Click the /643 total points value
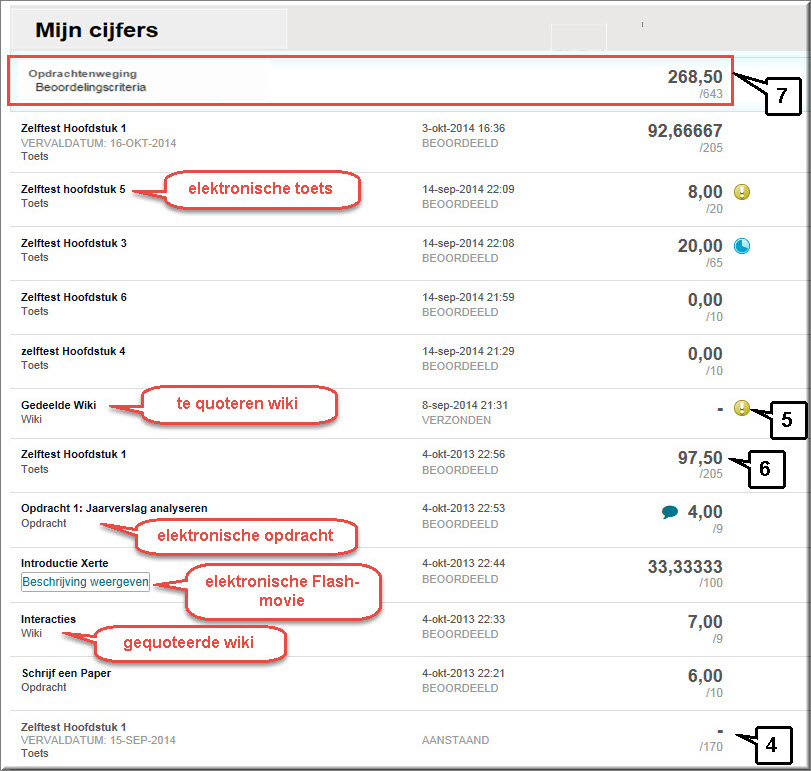Screen dimensions: 811x771 pyautogui.click(x=711, y=94)
